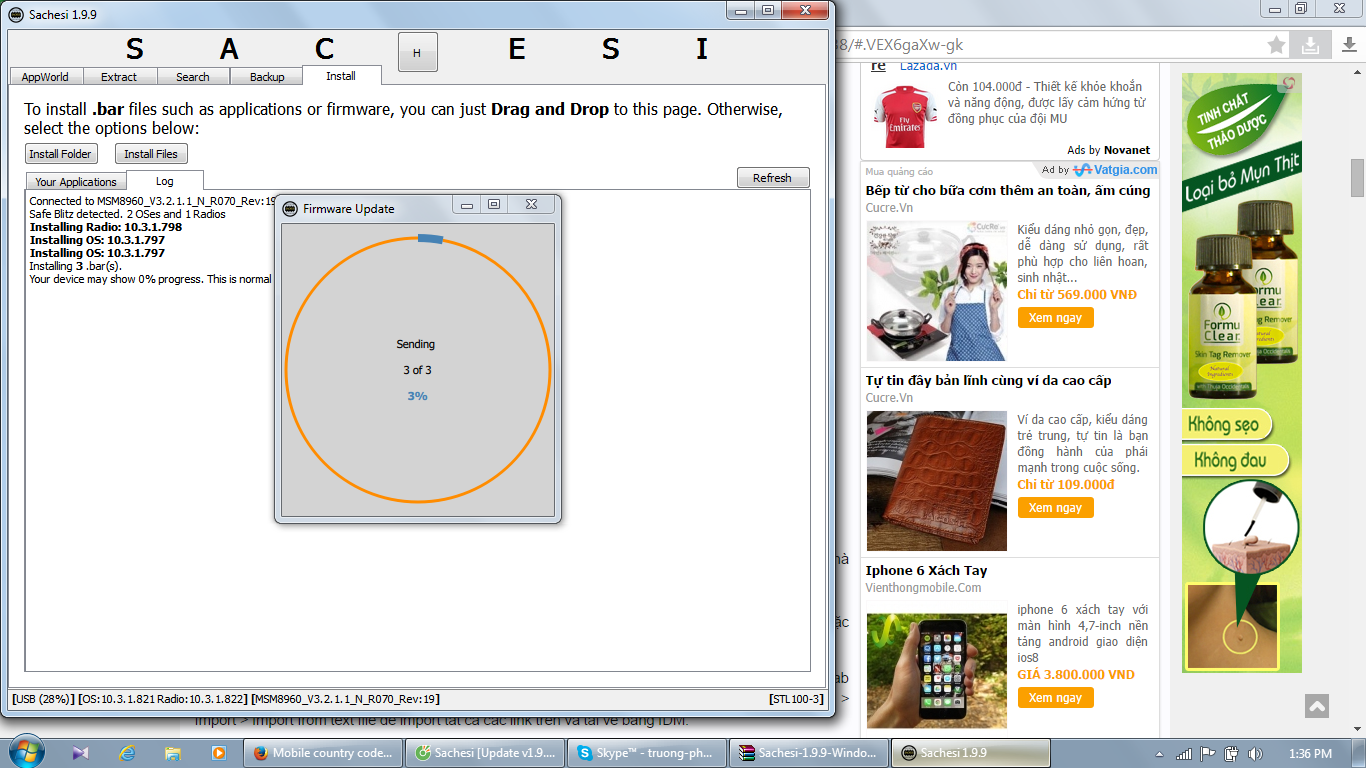Open Windows Media Player taskbar icon
1366x768 pixels.
coord(219,753)
